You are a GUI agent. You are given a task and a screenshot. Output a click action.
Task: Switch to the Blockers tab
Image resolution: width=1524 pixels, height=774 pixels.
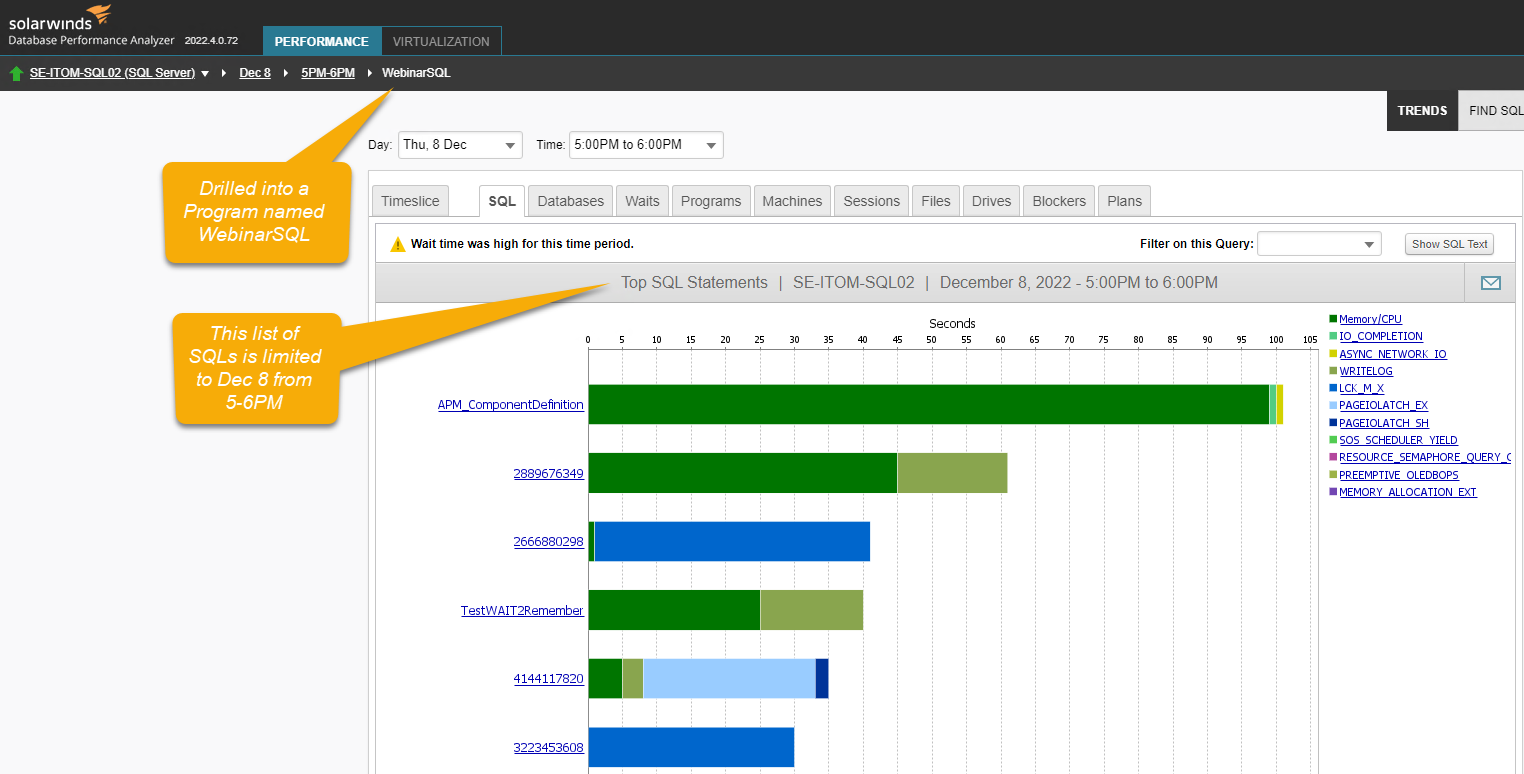click(1059, 201)
